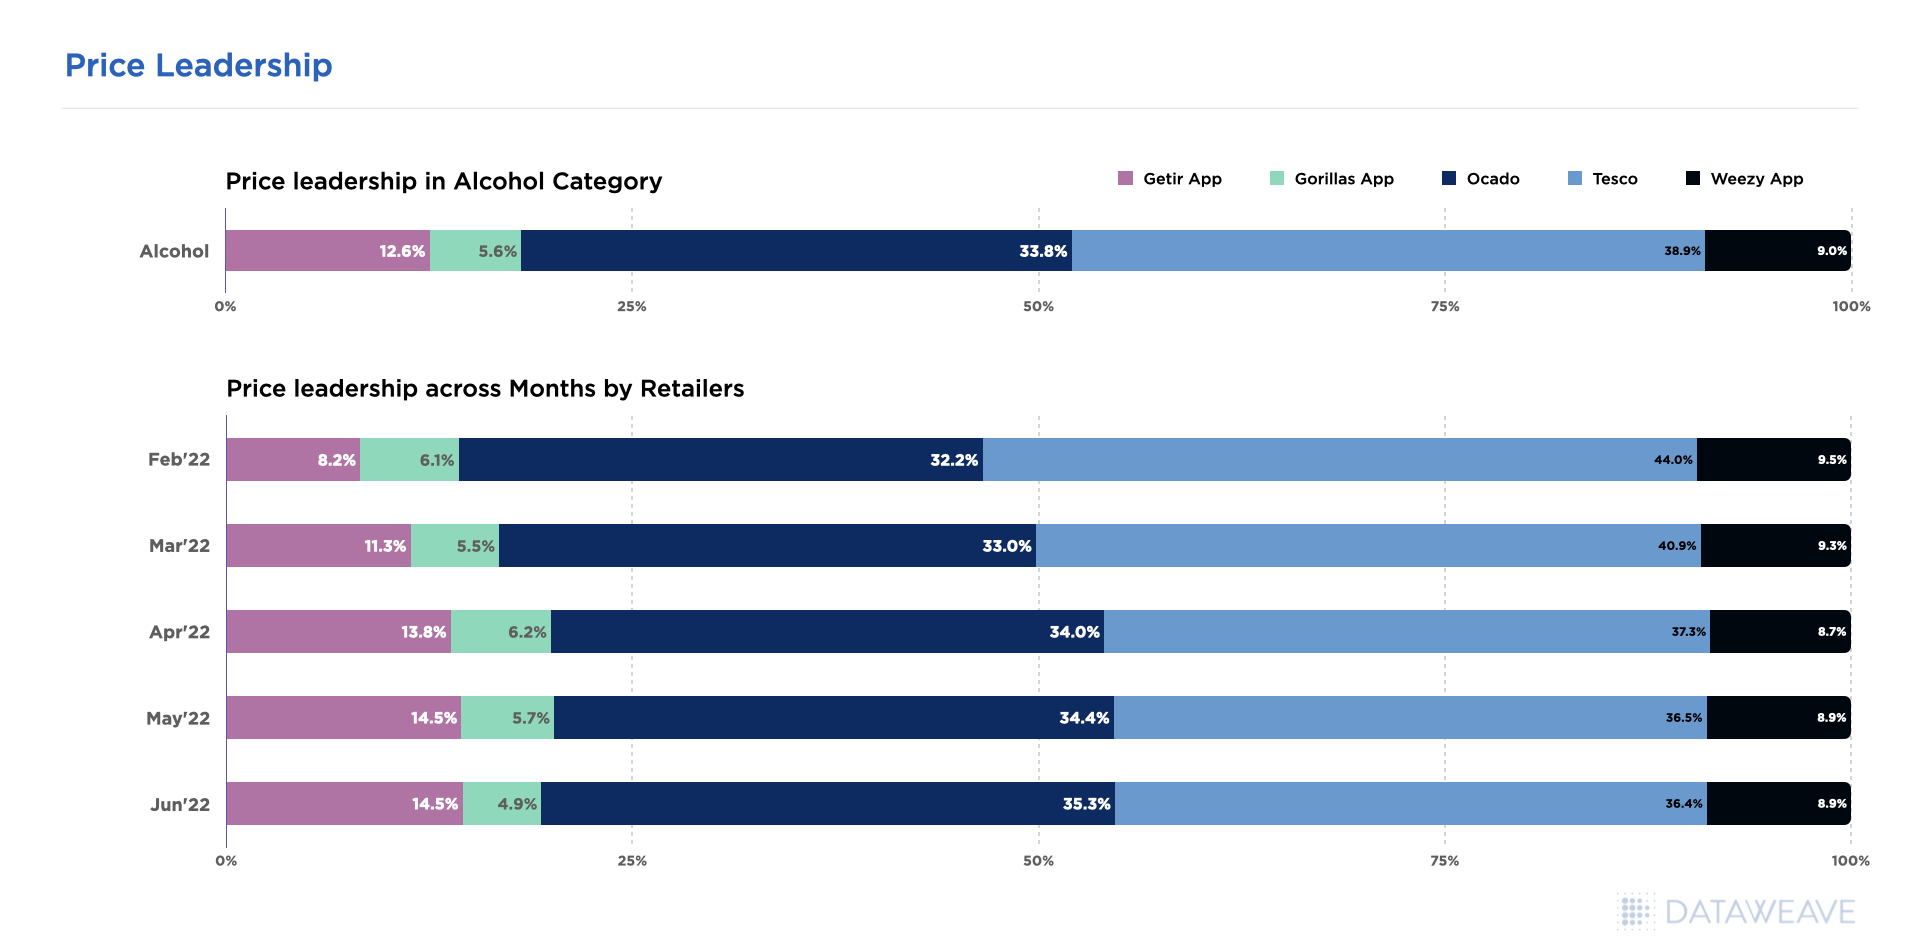Screen dimensions: 1920x950
Task: Click the Price Leadership page title
Action: point(199,66)
